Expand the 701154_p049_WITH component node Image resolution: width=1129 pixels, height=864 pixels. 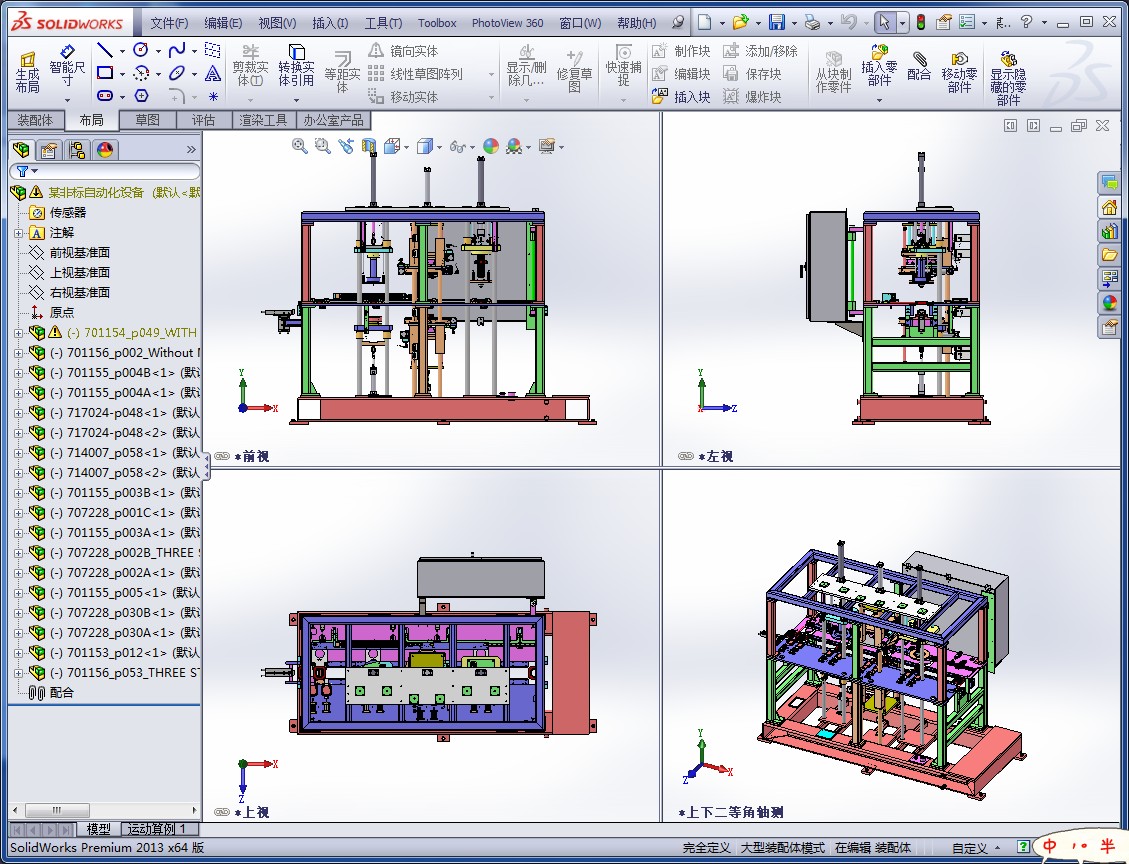tap(19, 333)
